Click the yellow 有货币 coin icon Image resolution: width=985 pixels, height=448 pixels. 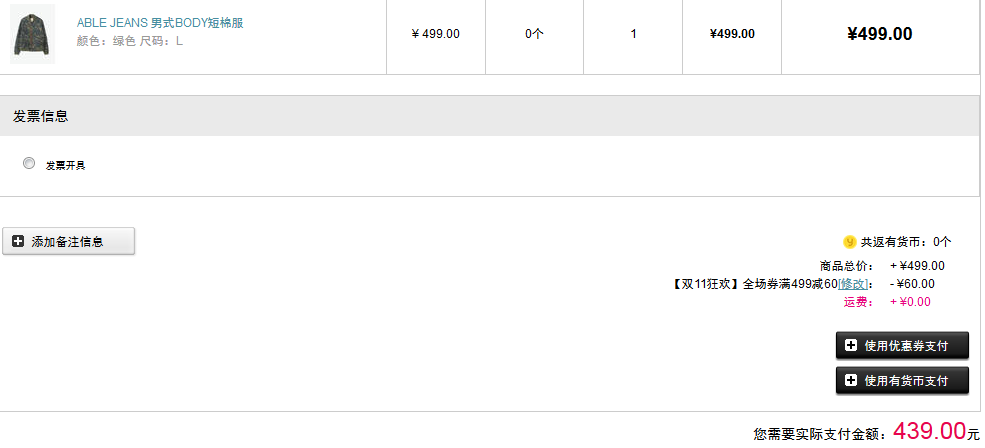coord(849,242)
